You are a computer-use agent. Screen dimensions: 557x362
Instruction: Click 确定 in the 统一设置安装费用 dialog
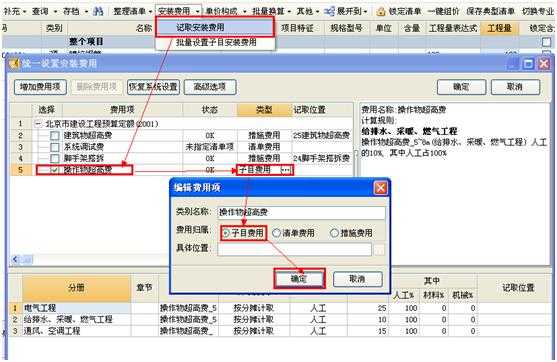coord(461,87)
